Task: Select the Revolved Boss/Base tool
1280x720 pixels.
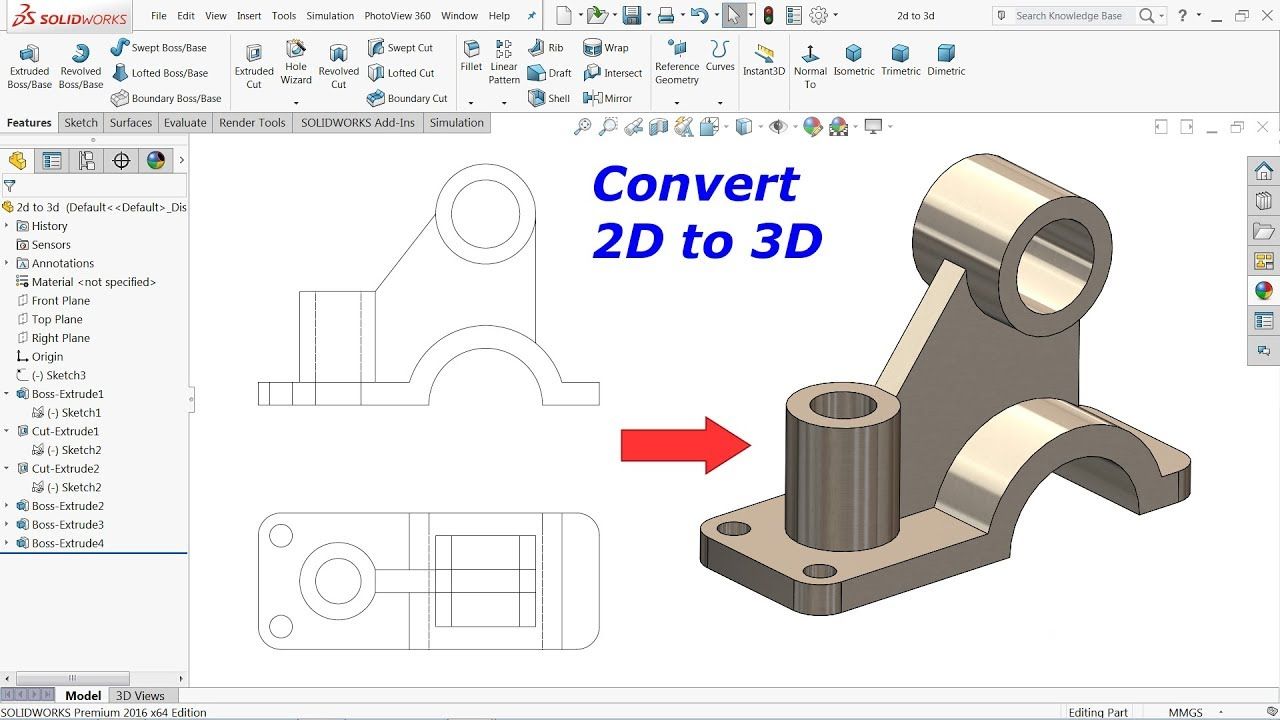Action: (x=81, y=66)
